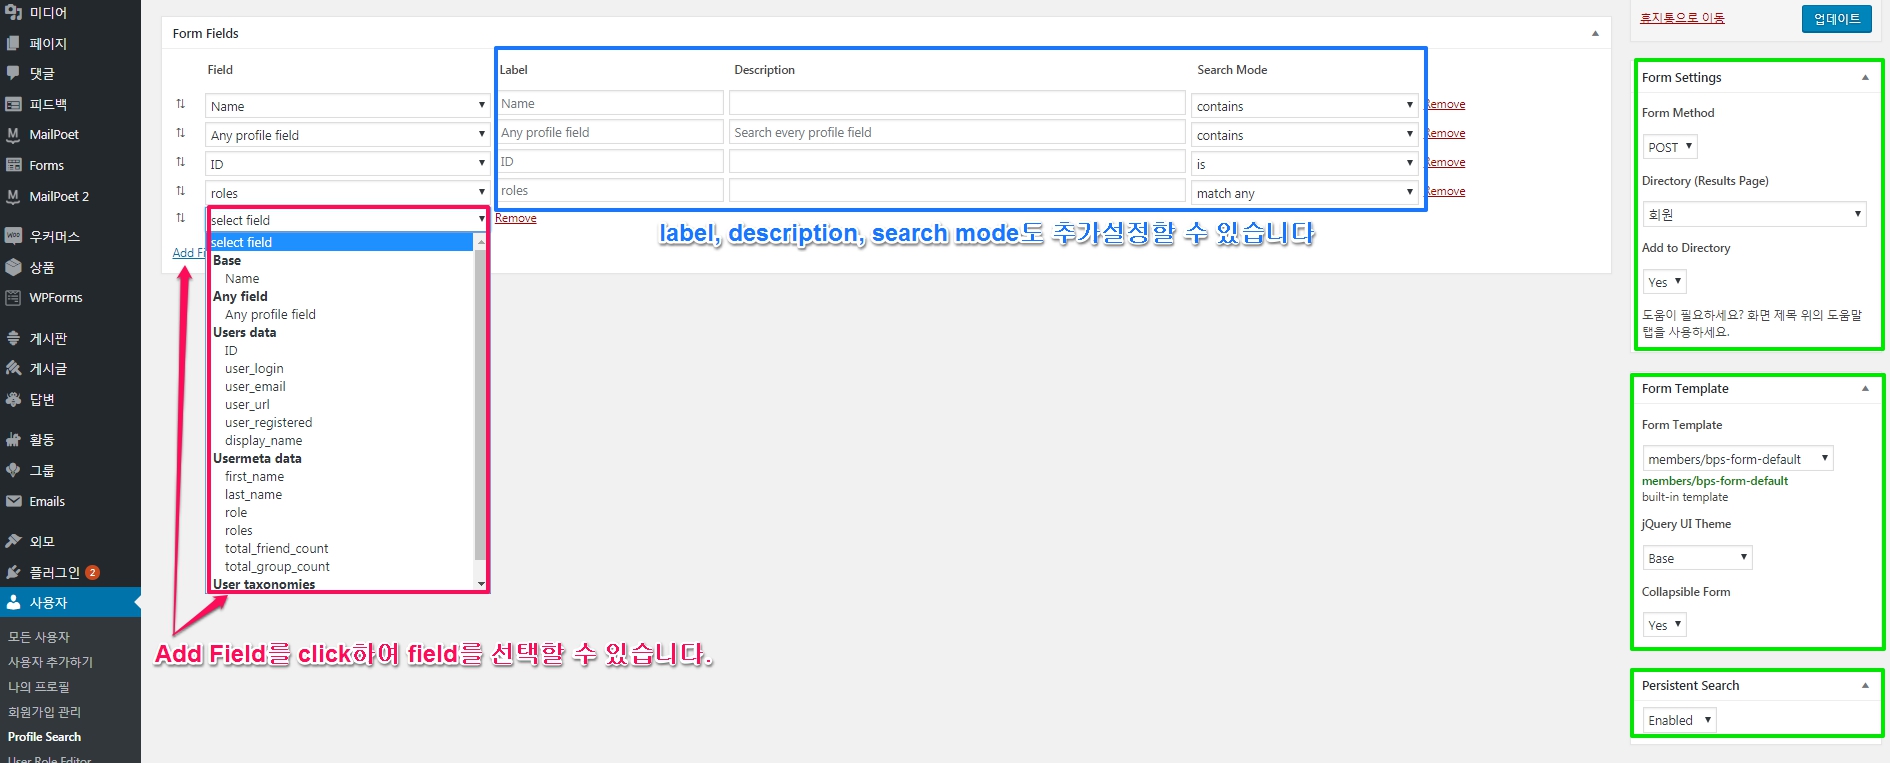This screenshot has height=763, width=1890.
Task: Click the Profile Search submenu link
Action: 44,737
